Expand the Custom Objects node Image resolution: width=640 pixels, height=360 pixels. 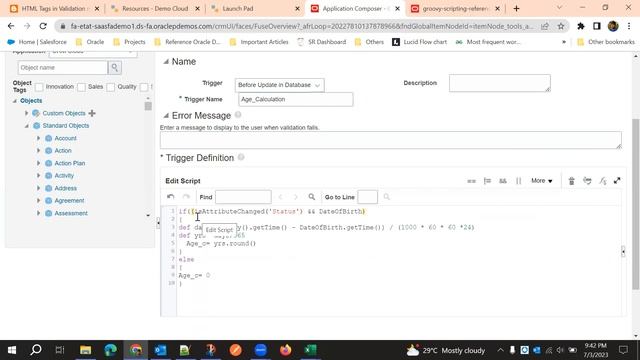(x=27, y=113)
